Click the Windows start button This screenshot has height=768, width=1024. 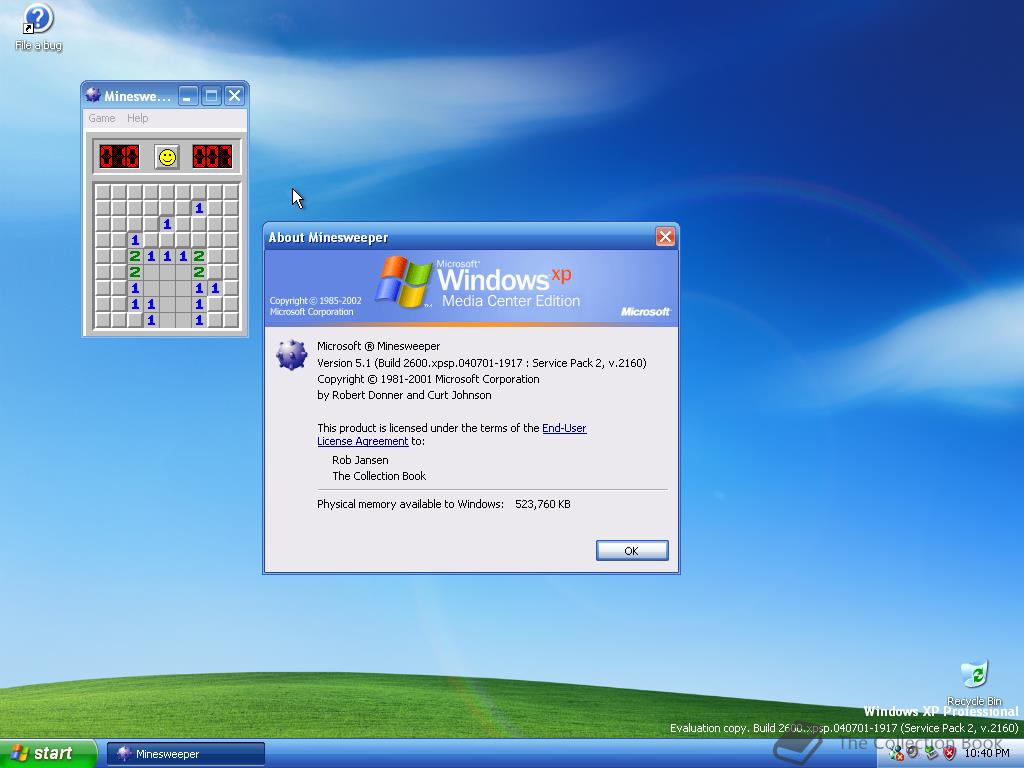47,753
